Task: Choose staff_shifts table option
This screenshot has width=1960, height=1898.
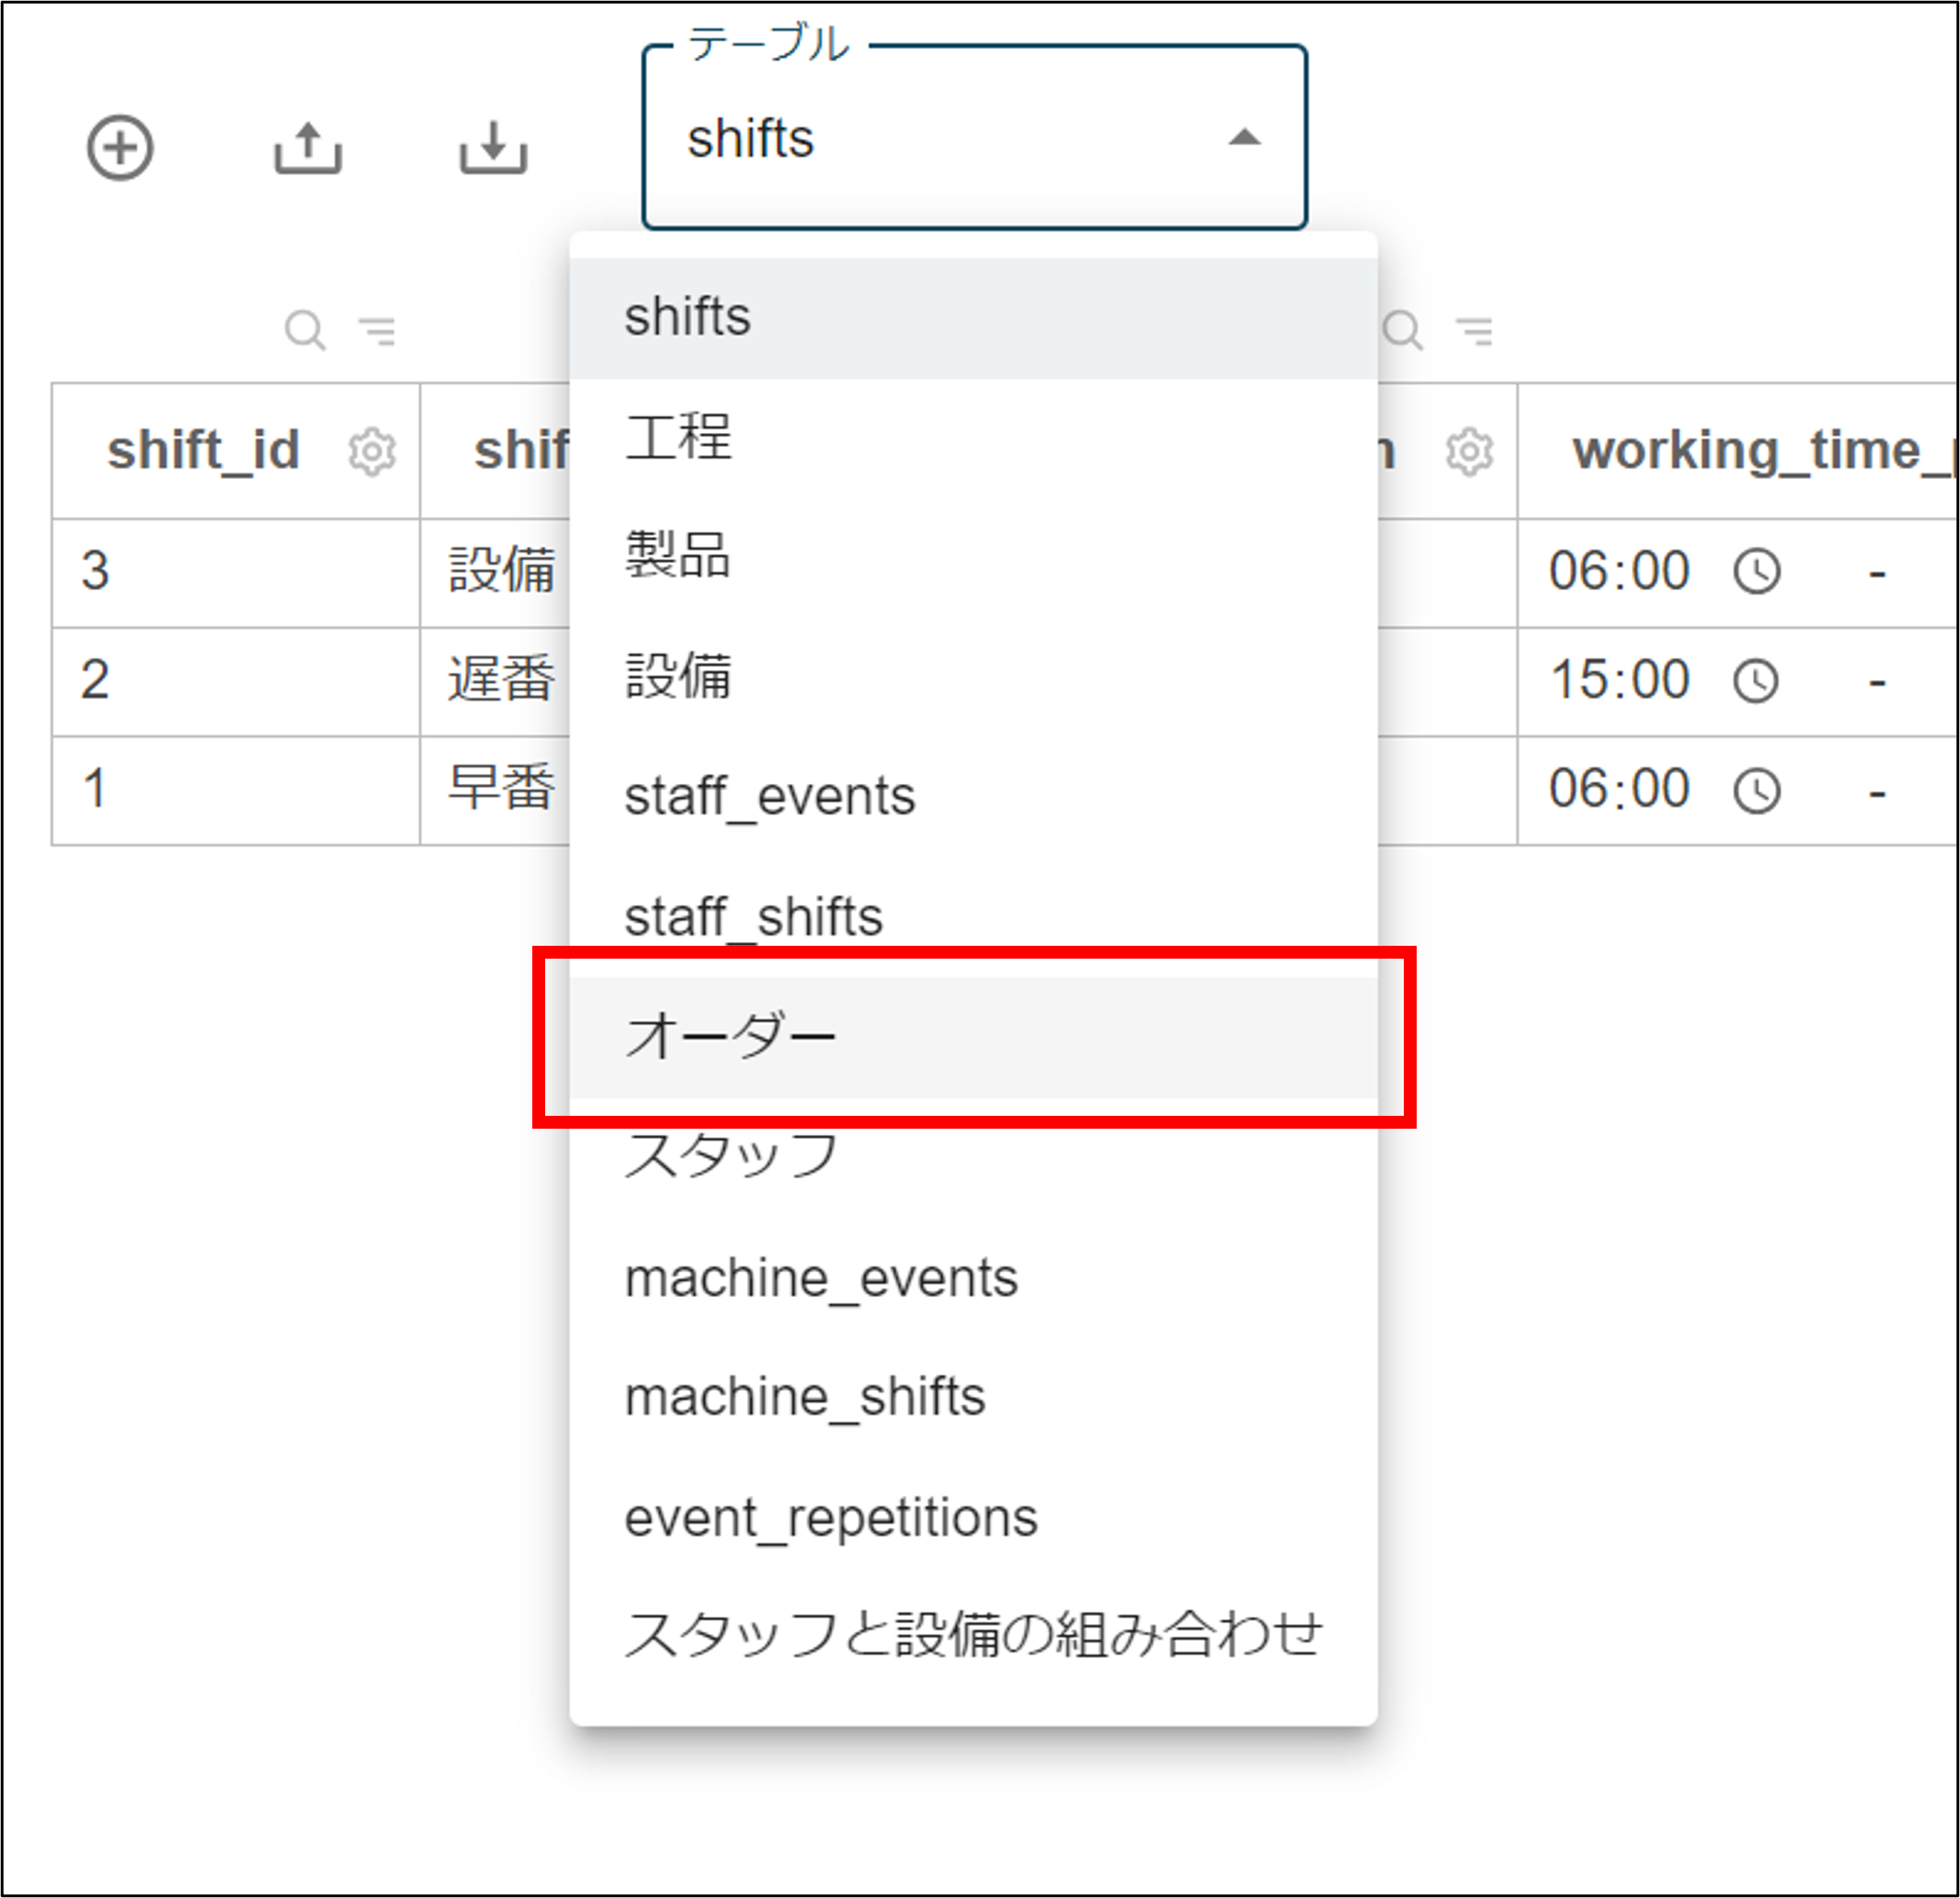Action: coord(973,917)
